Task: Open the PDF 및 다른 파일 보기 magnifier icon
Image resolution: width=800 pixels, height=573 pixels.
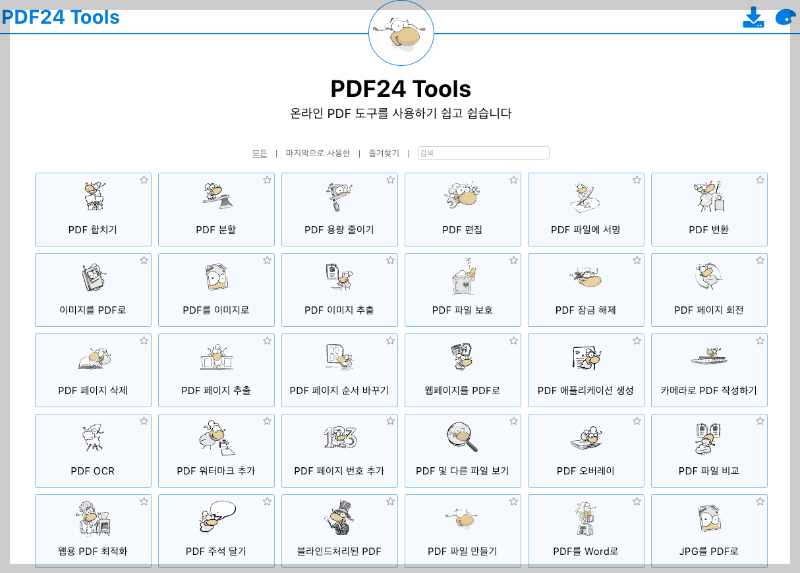Action: tap(462, 437)
